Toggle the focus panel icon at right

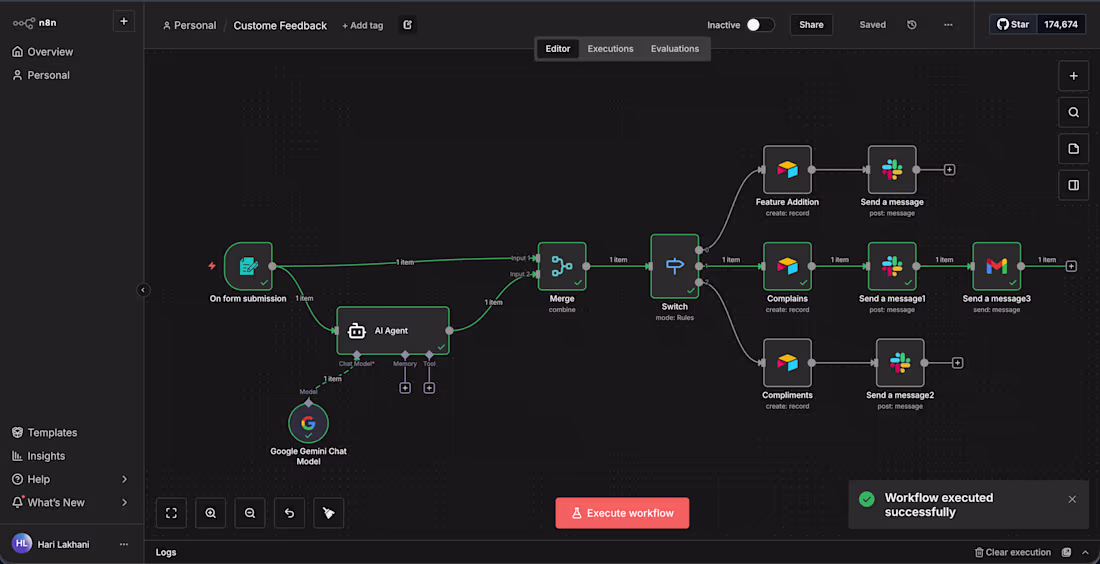coord(1073,185)
